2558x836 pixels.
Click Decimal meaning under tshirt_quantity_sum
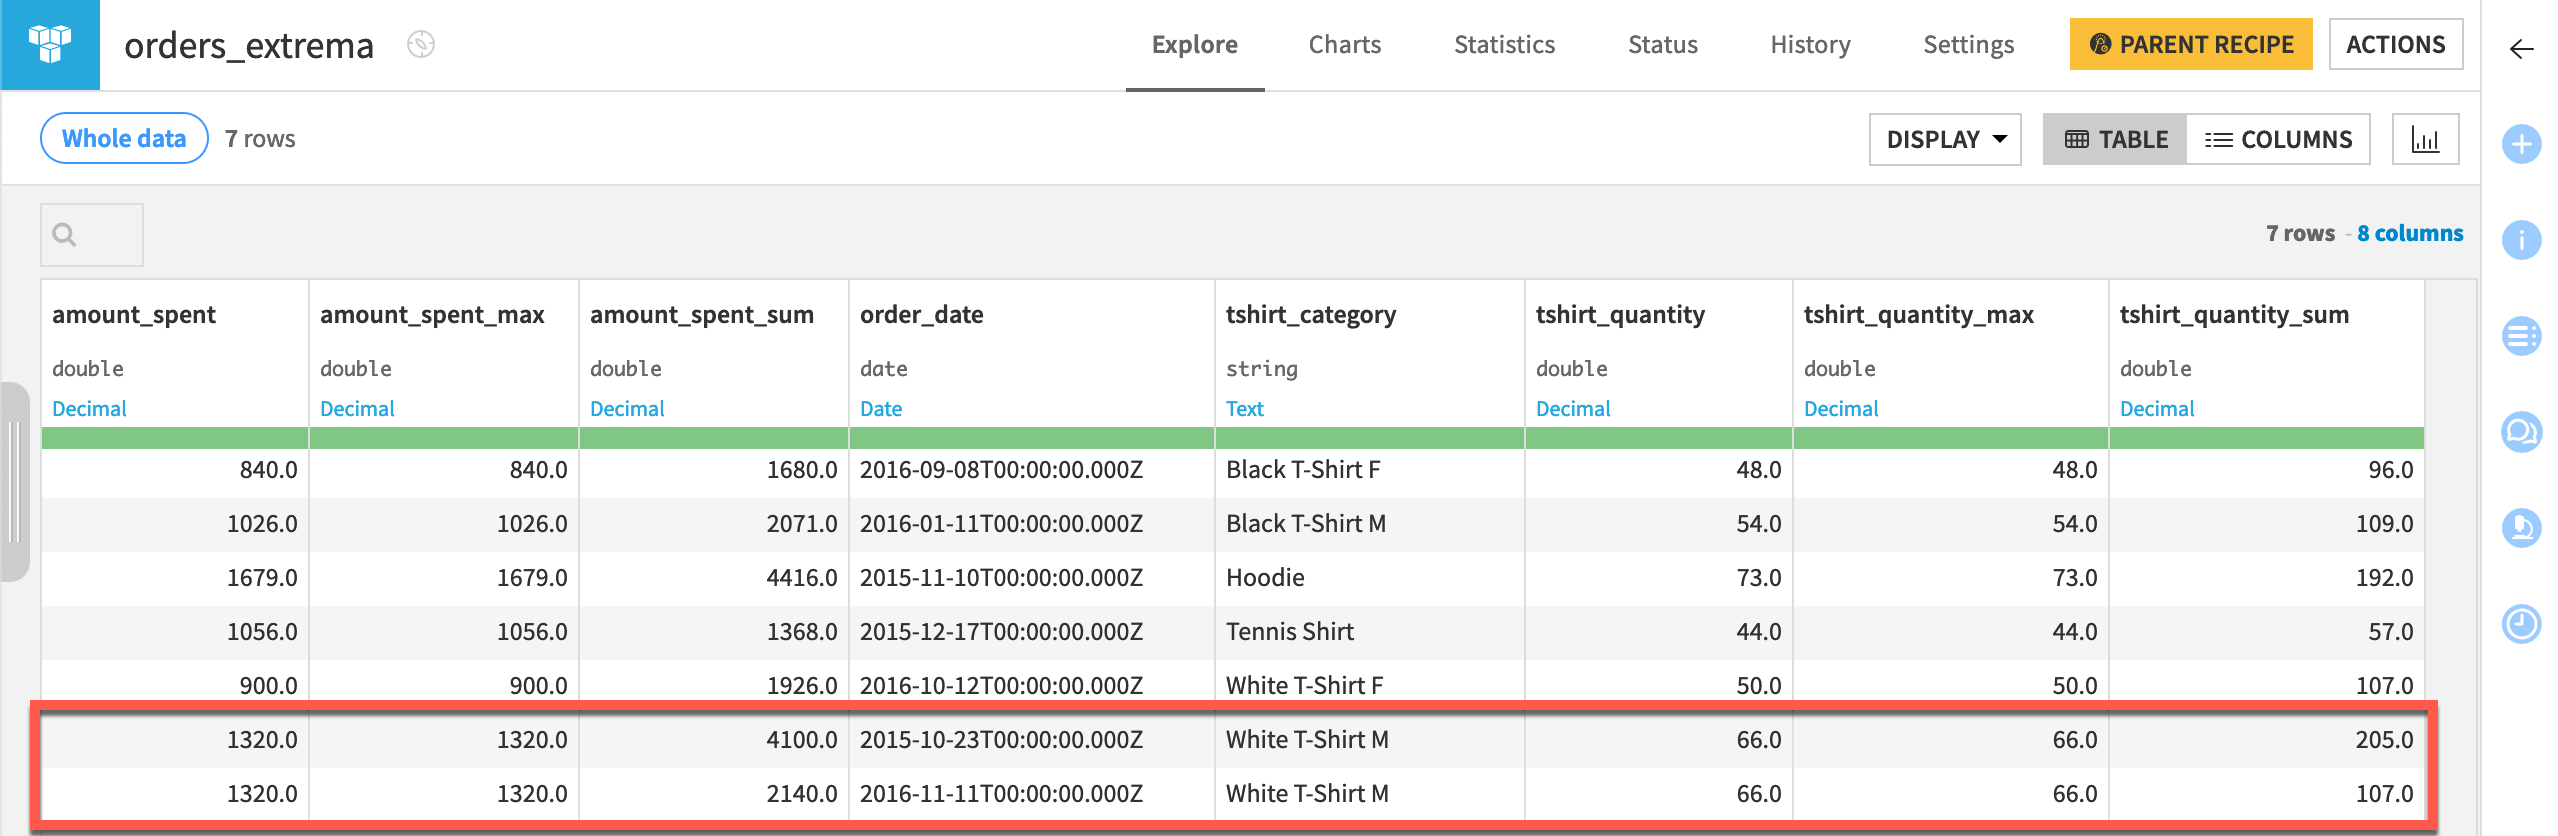[x=2157, y=408]
